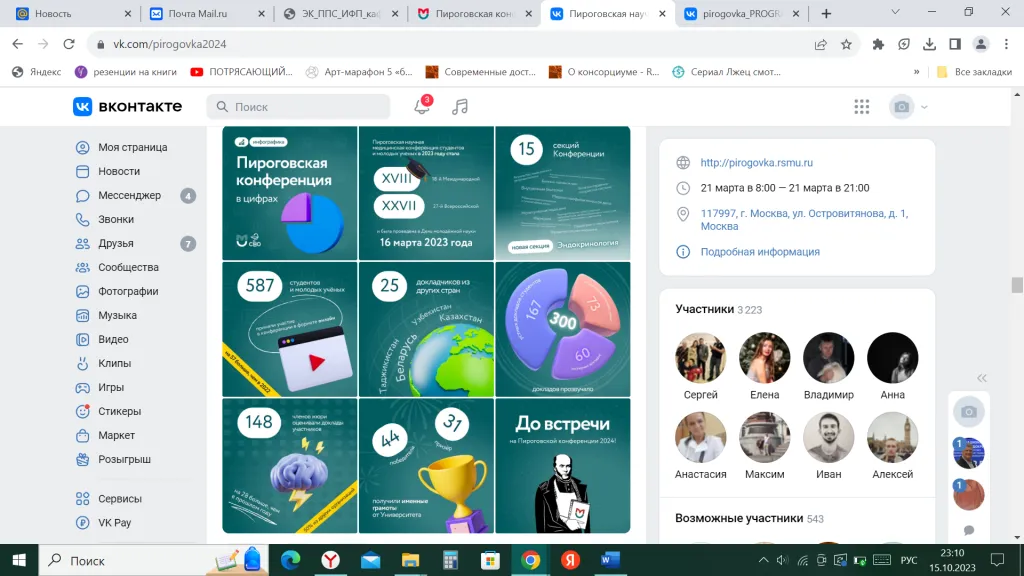Open the Chrome profile avatar button
Image resolution: width=1024 pixels, height=576 pixels.
point(981,44)
